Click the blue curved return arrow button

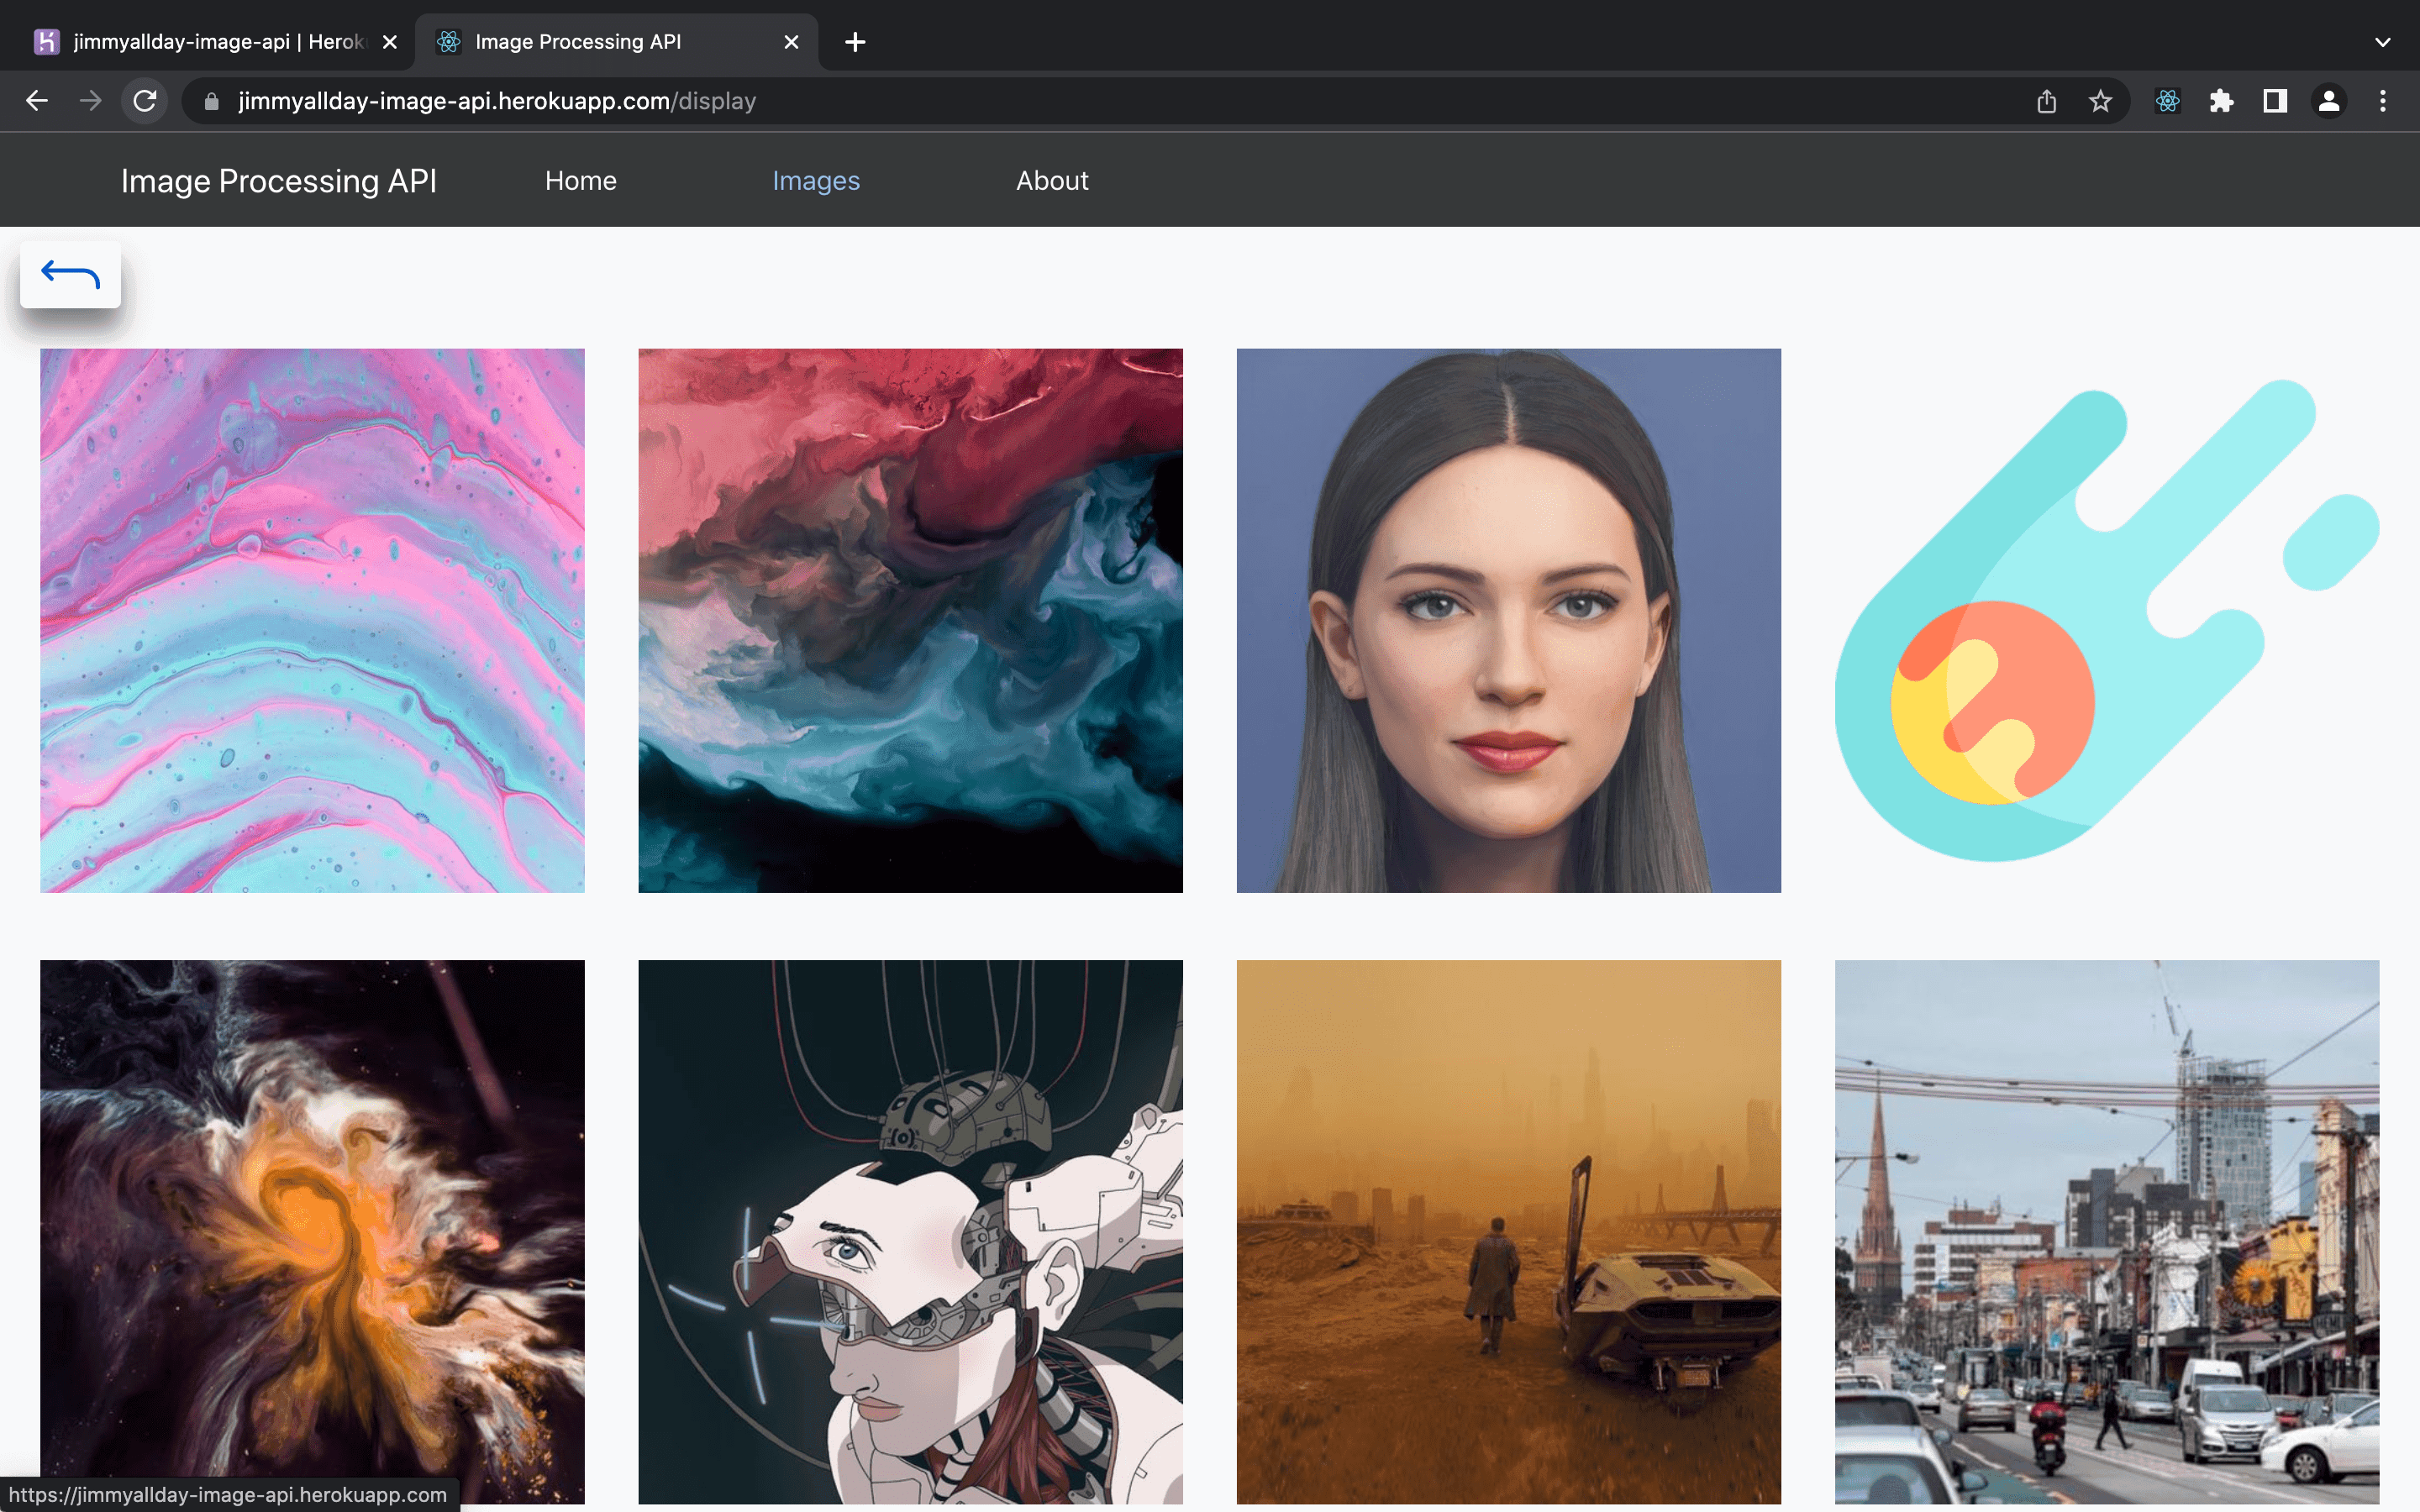(x=70, y=274)
